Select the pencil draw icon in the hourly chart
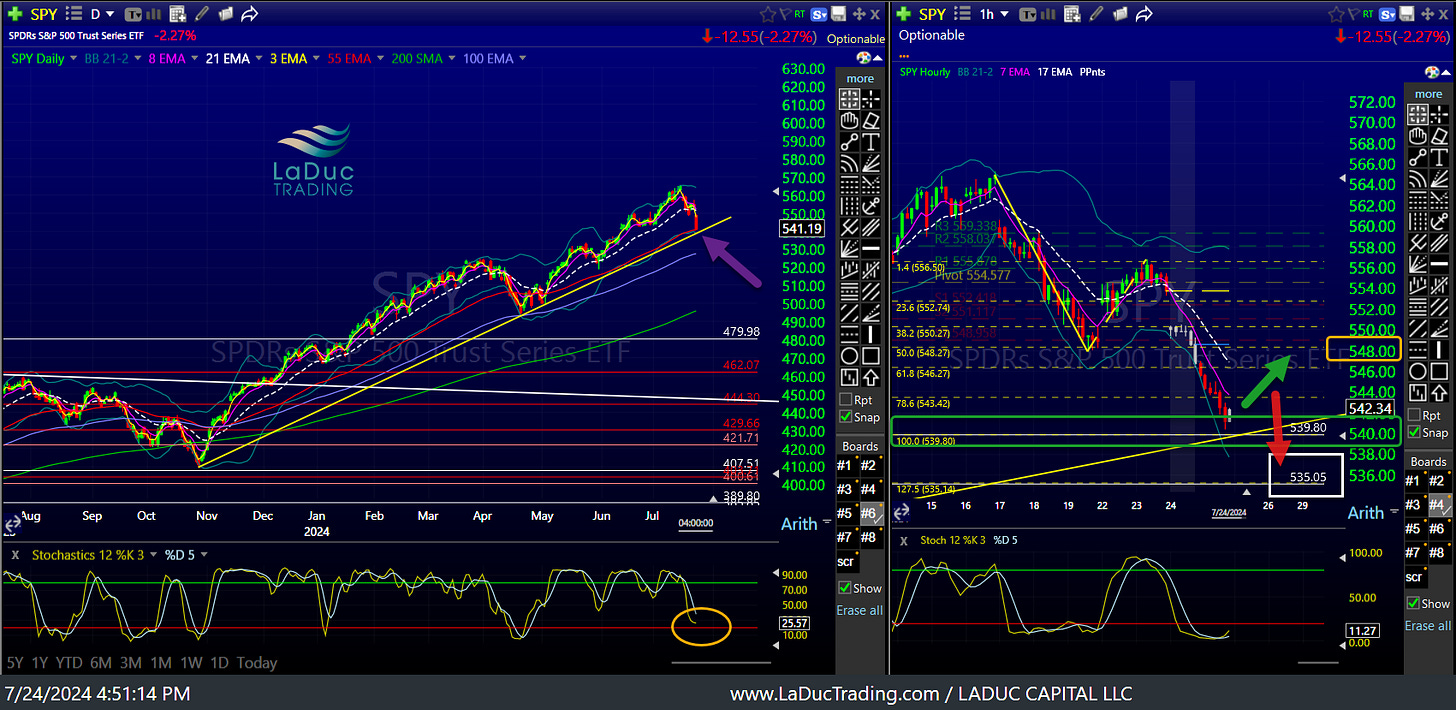This screenshot has height=710, width=1456. click(x=1096, y=14)
